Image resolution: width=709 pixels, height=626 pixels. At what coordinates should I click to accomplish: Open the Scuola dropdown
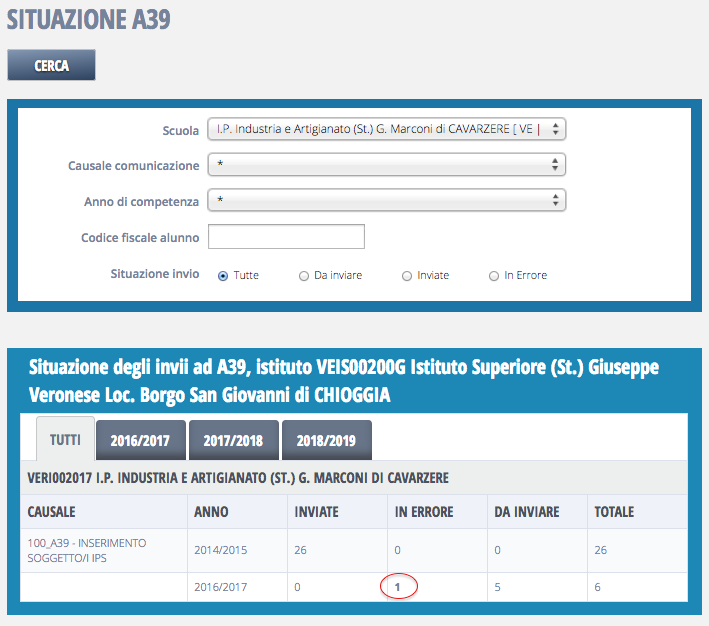coord(386,129)
